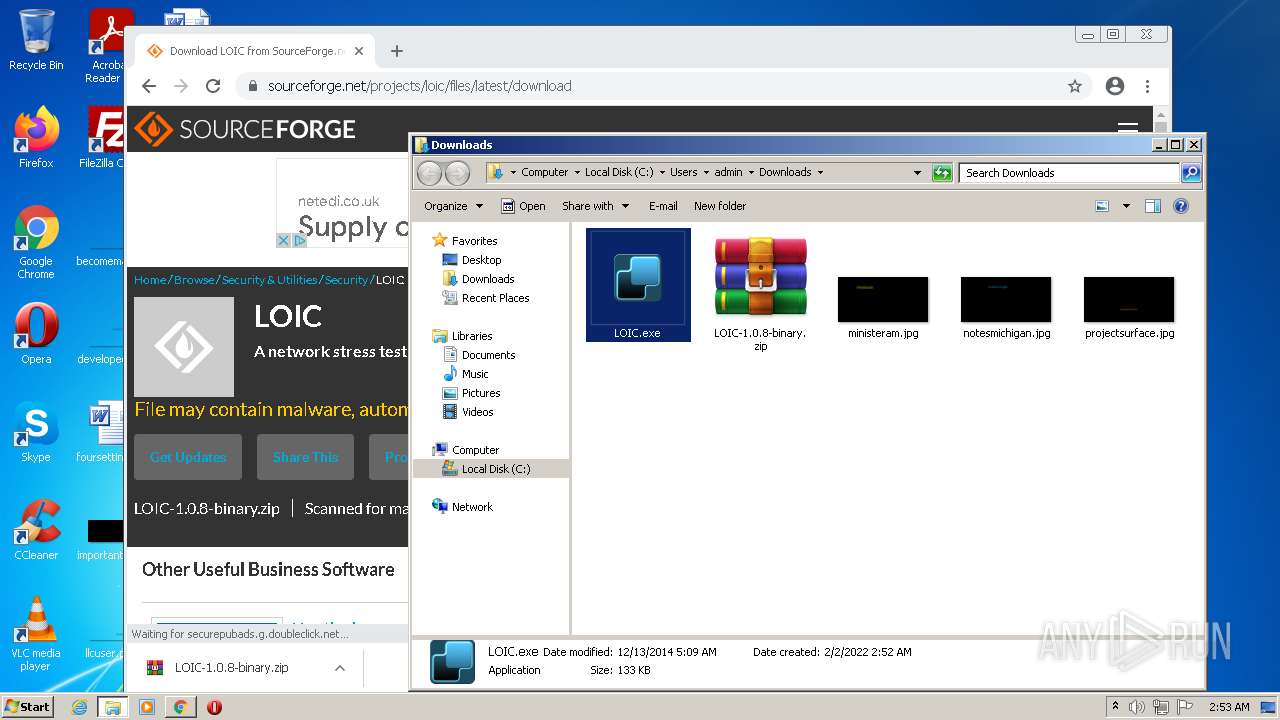Viewport: 1280px width, 720px height.
Task: Open Recycle Bin desktop icon
Action: [36, 41]
